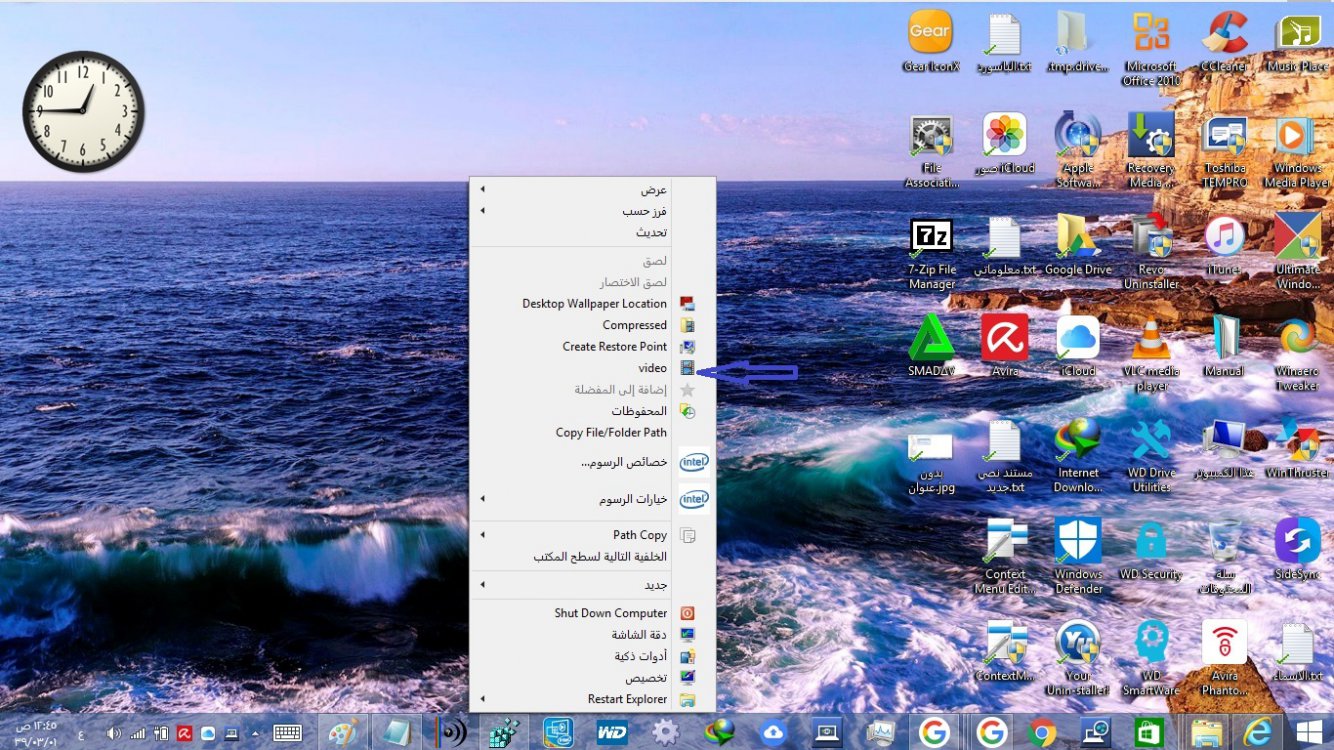Image resolution: width=1334 pixels, height=750 pixels.
Task: Open the Microsoft Office 2010 desktop icon
Action: (x=1151, y=49)
